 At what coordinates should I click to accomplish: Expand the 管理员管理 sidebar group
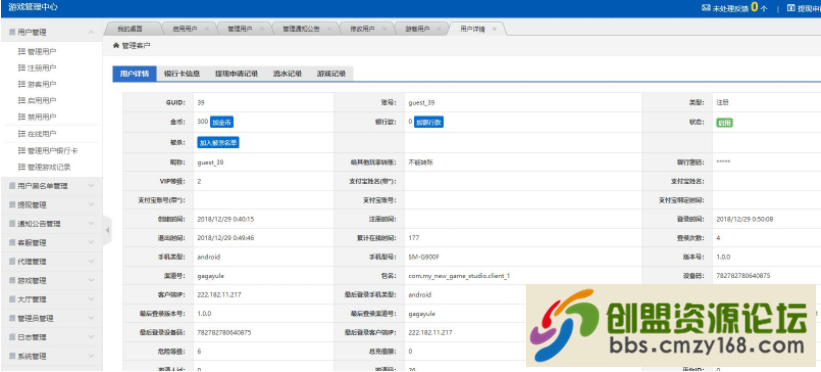pyautogui.click(x=92, y=318)
